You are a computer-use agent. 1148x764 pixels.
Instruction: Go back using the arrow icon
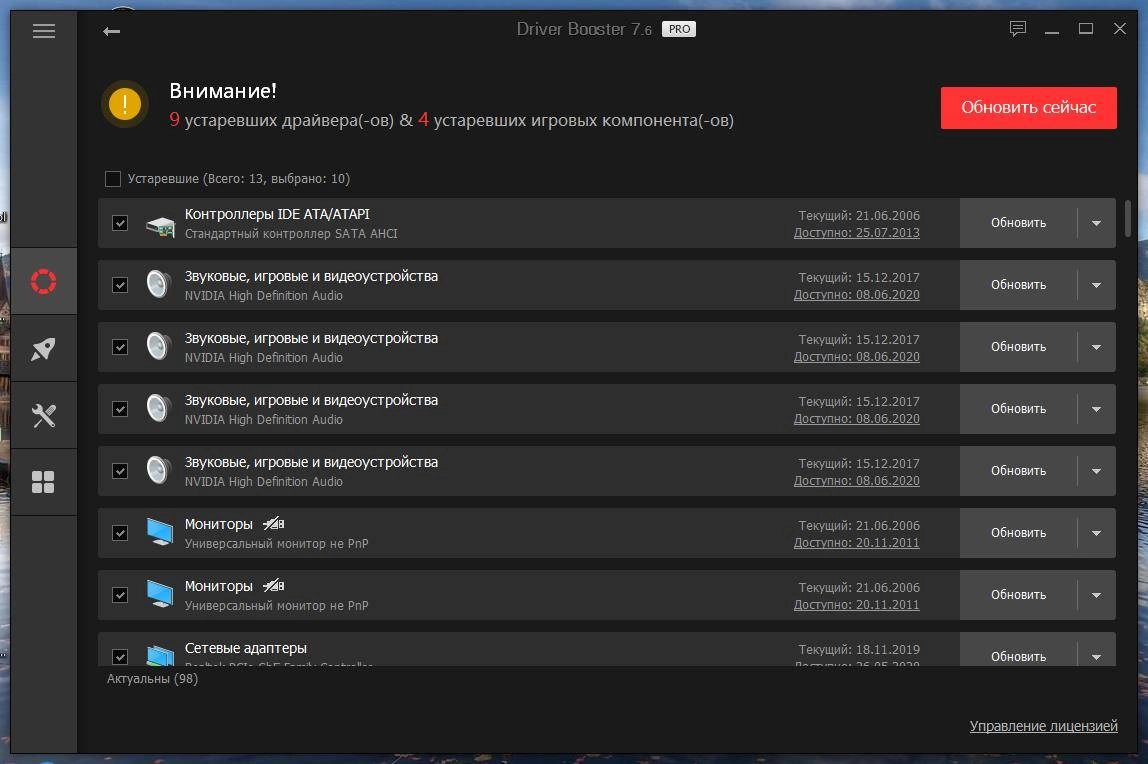coord(111,31)
